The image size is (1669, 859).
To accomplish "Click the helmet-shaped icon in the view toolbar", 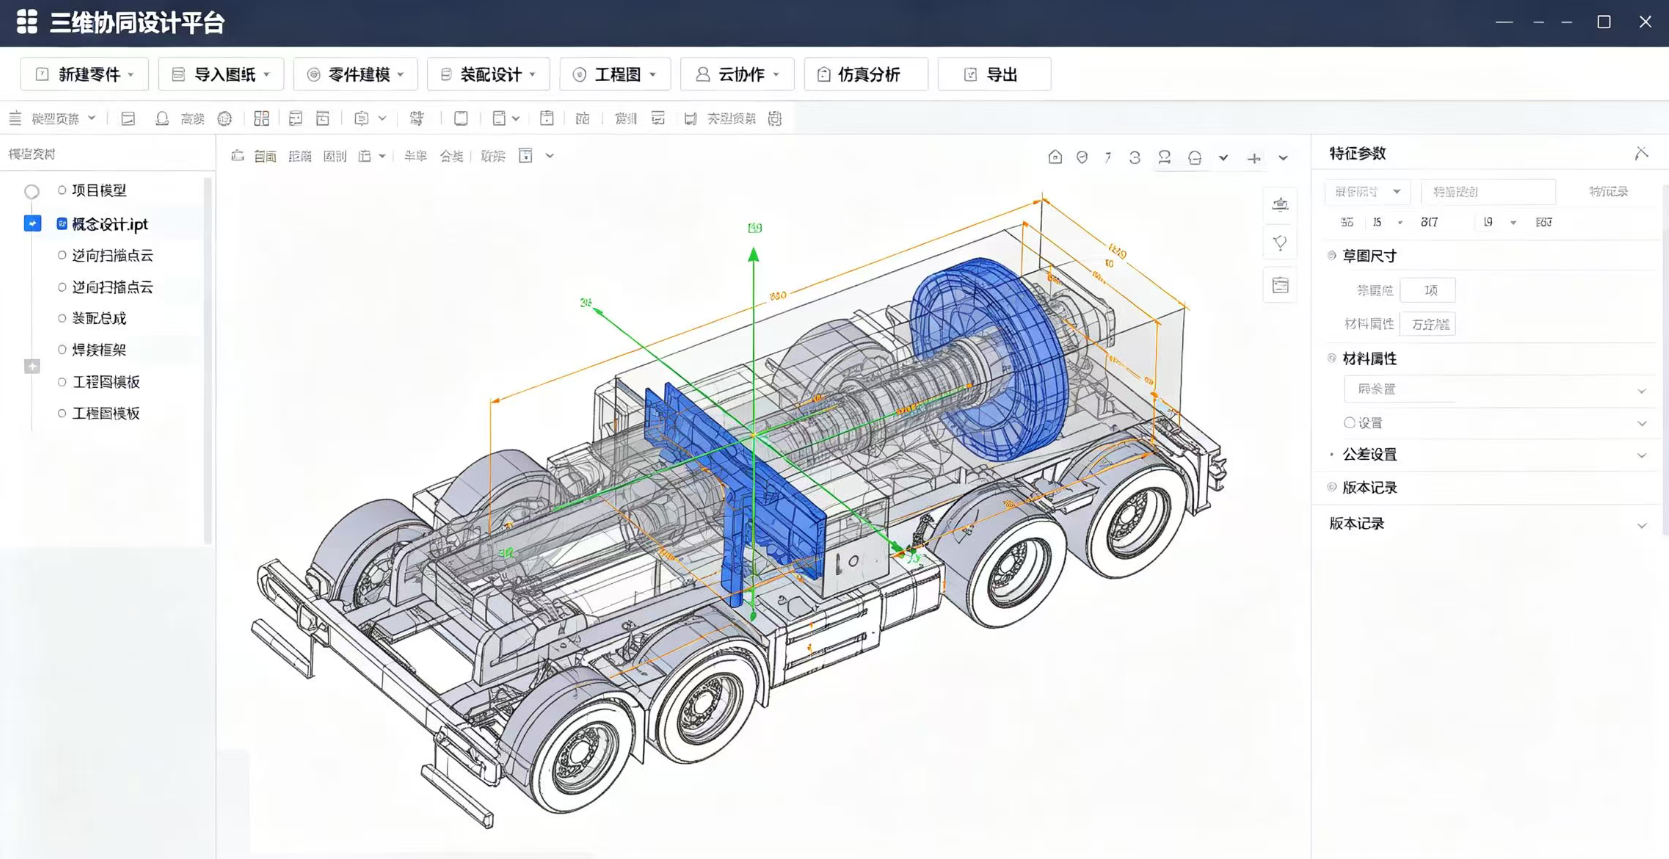I will point(1195,157).
